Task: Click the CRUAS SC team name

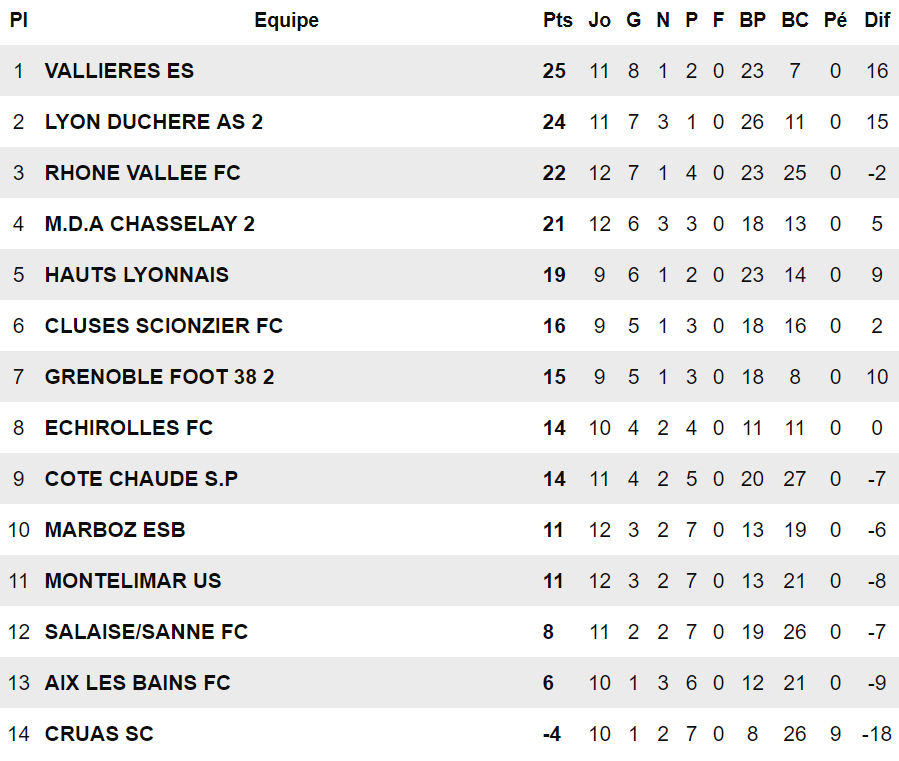Action: click(99, 734)
